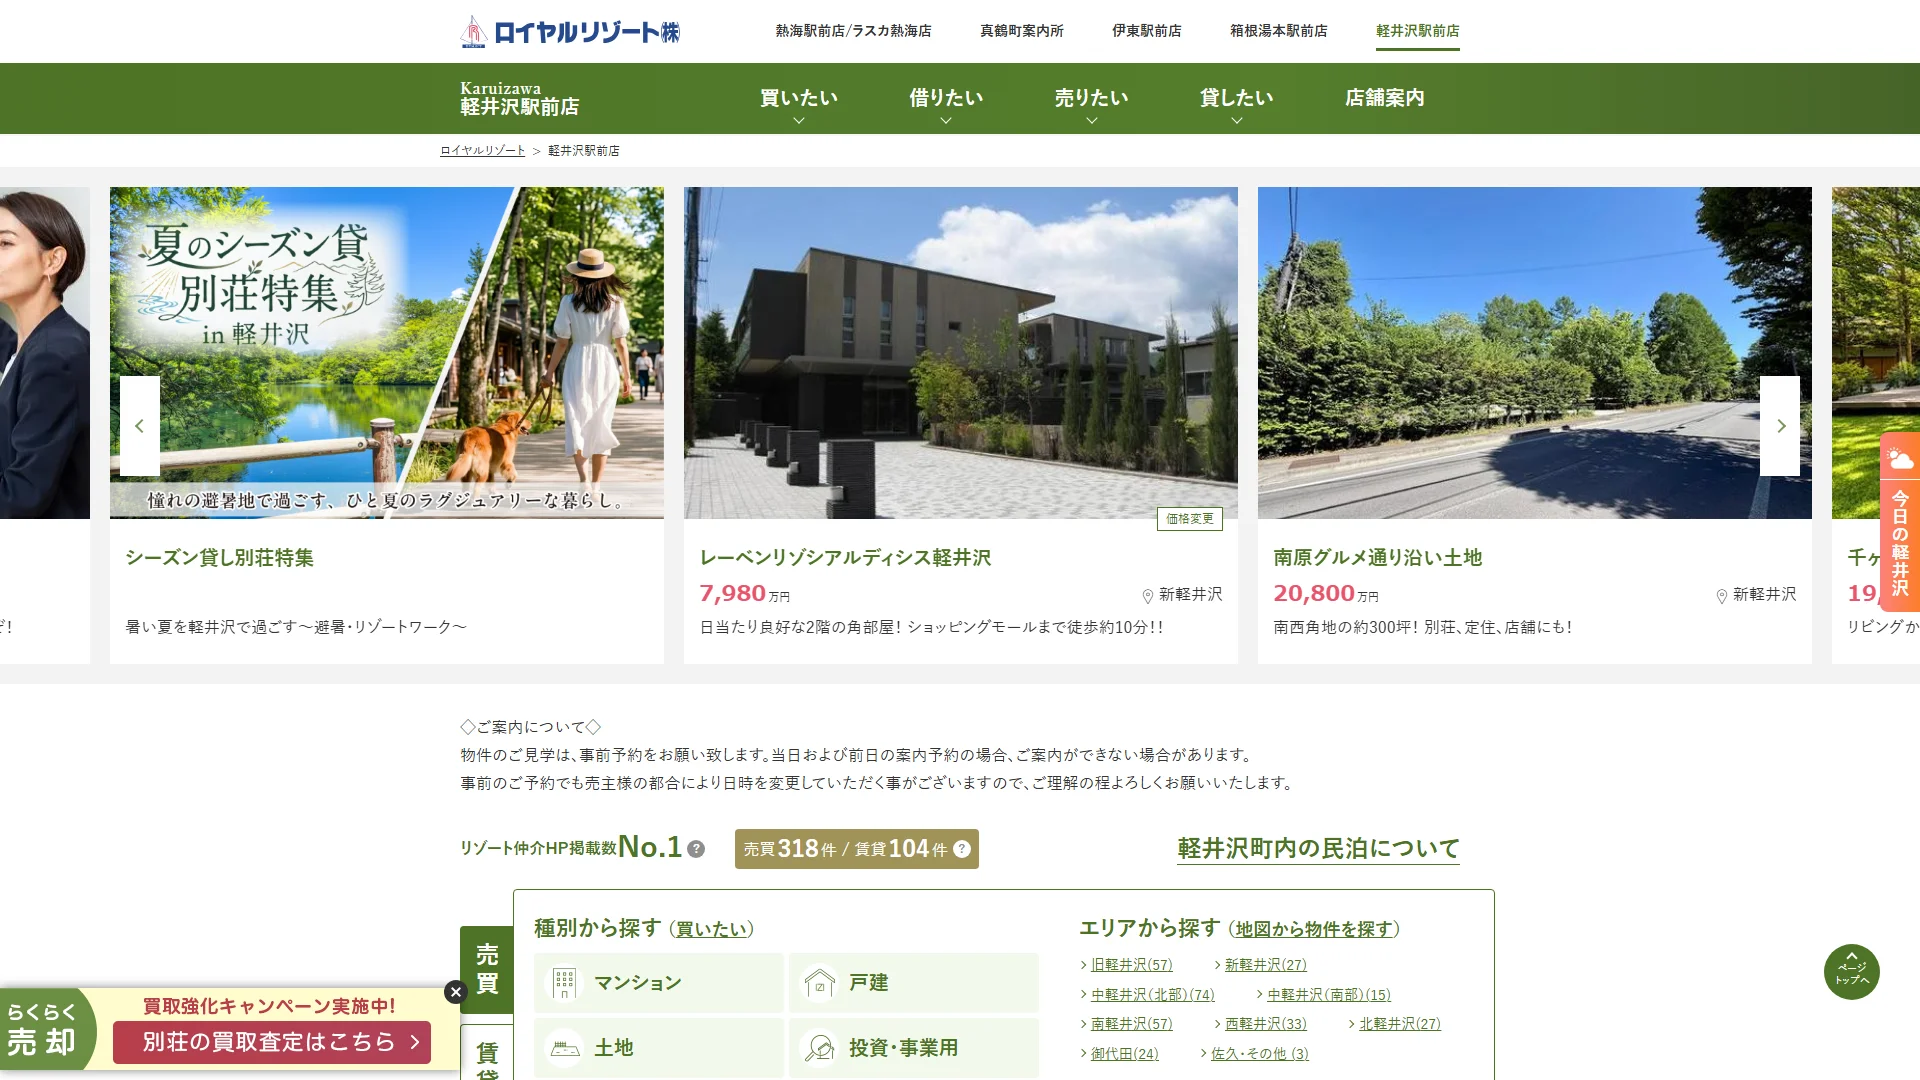Open 買いたい link in 種別から探す
The image size is (1920, 1080).
point(711,929)
